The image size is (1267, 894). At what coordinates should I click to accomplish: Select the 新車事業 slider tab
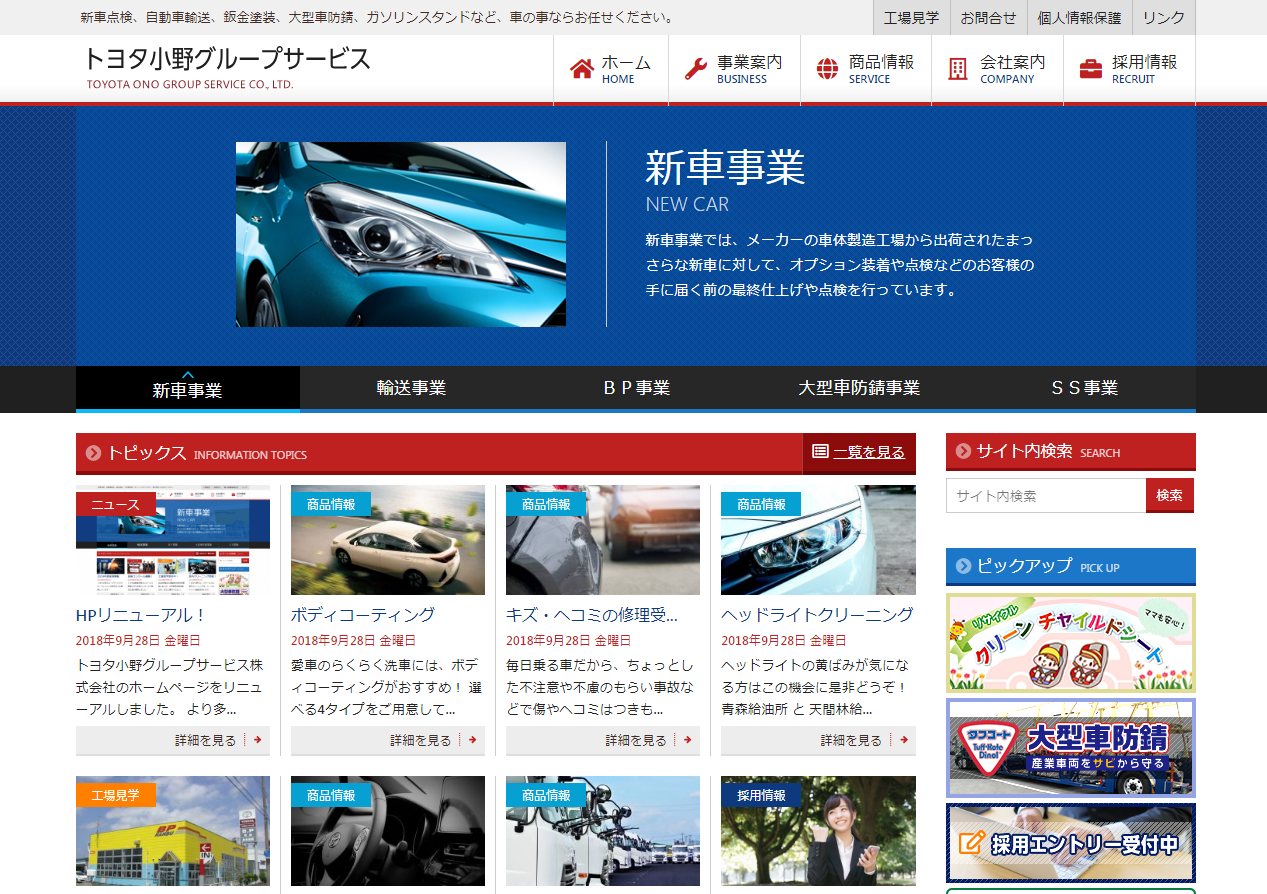tap(187, 389)
